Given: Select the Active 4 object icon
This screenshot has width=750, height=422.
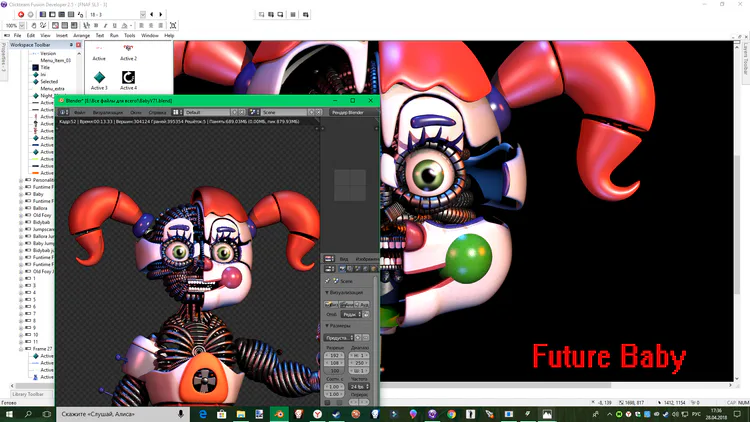Looking at the screenshot, I should point(128,78).
